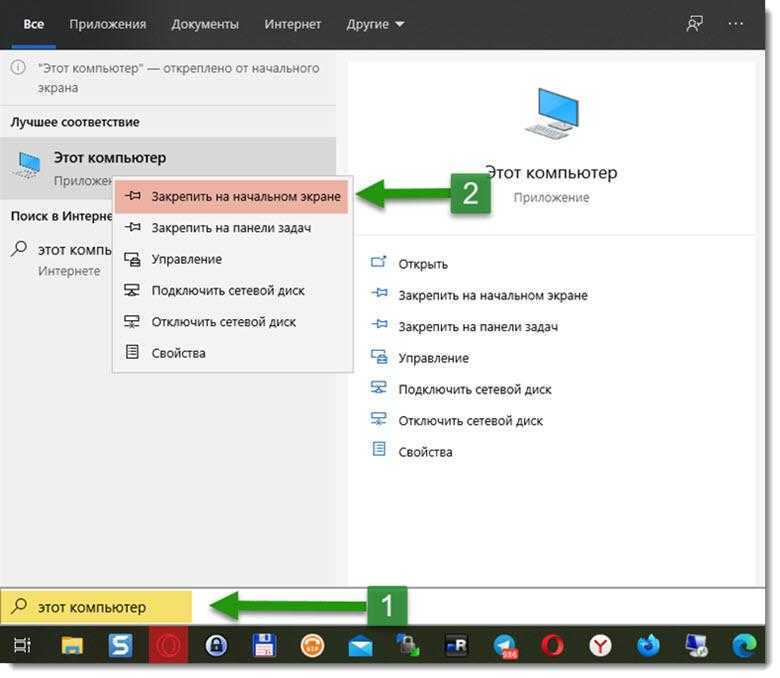Click Управление in the right details panel
780x678 pixels.
click(433, 358)
